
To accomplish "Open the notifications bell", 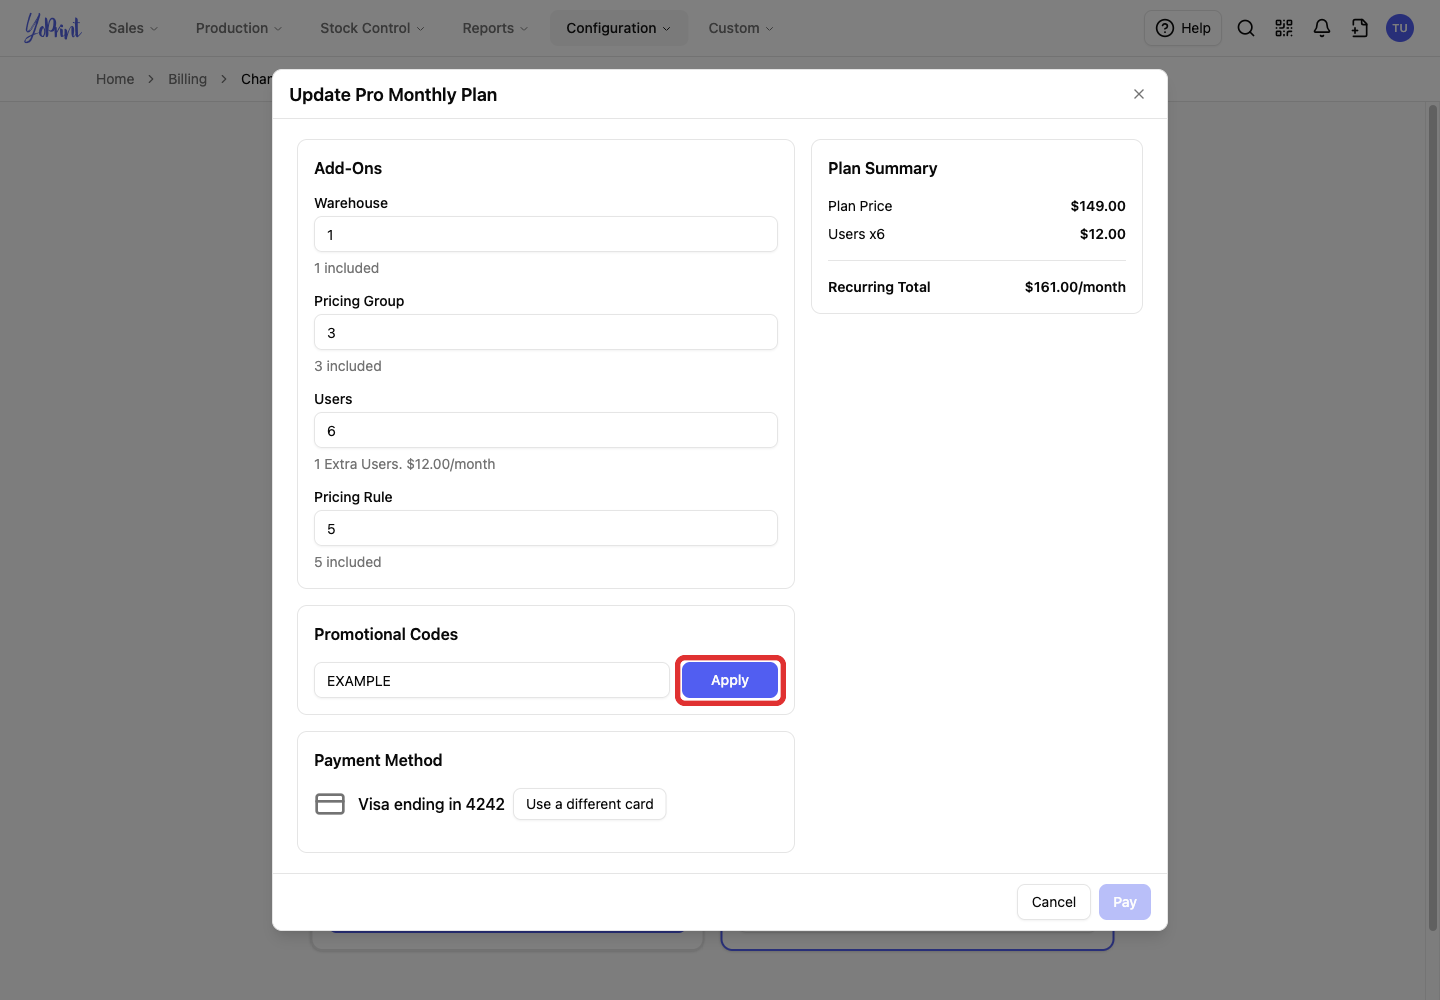I will point(1322,28).
